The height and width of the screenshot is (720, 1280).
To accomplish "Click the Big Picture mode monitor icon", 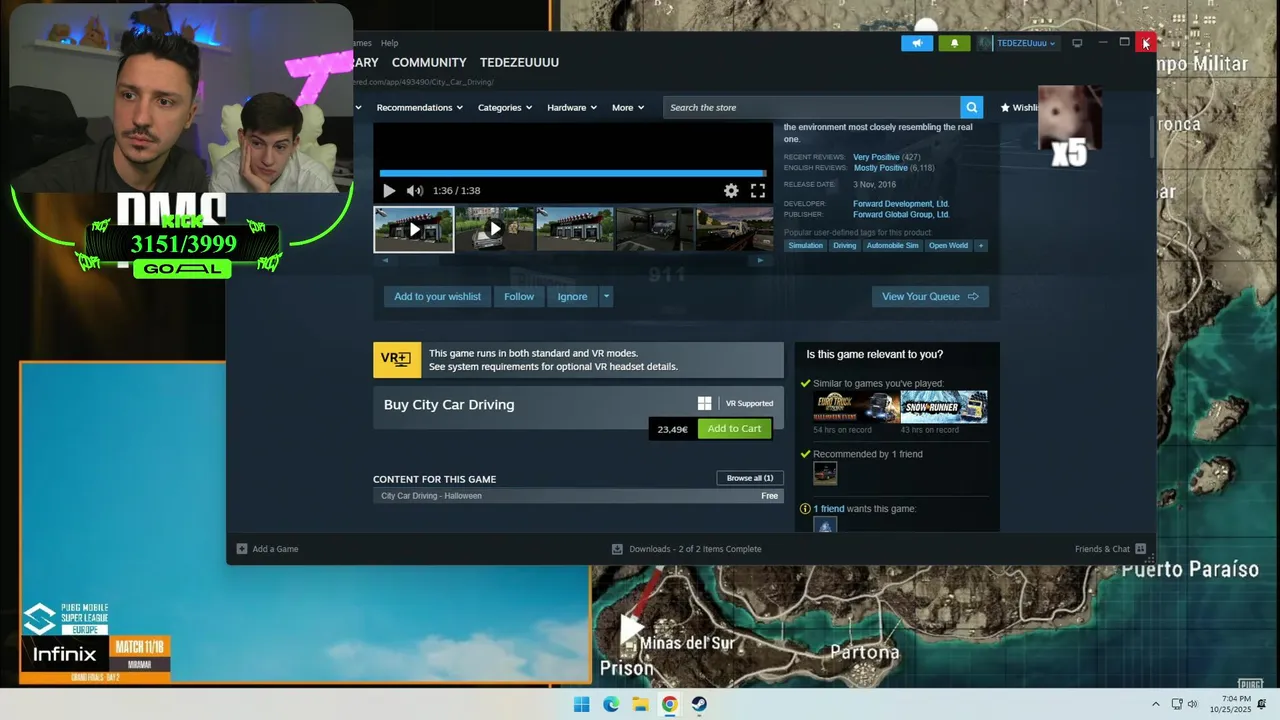I will pos(1077,43).
